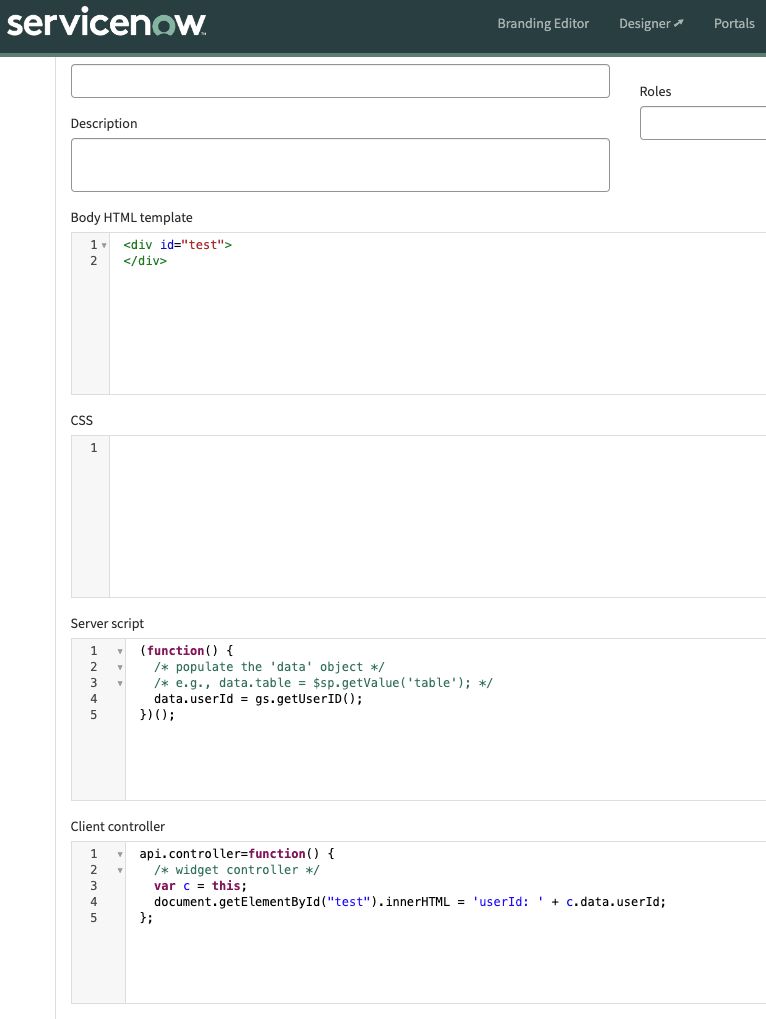Click the 'Client controller' label
Screen dimensions: 766x1019
pyautogui.click(x=118, y=827)
